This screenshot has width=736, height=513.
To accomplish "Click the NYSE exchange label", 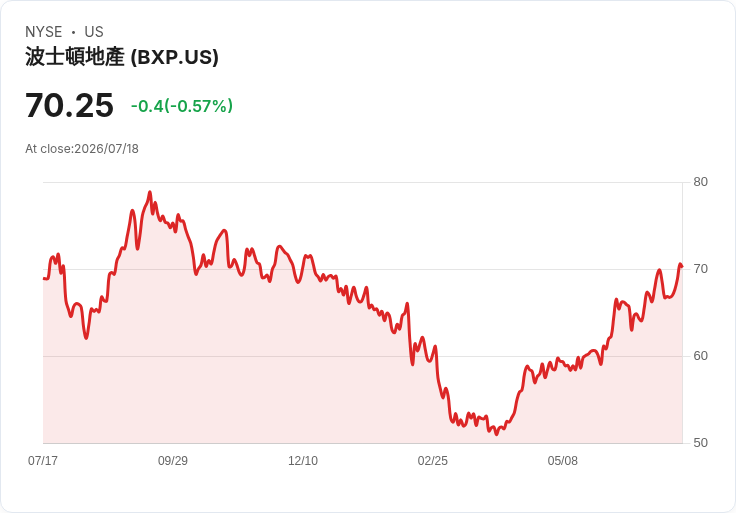I will [x=44, y=32].
